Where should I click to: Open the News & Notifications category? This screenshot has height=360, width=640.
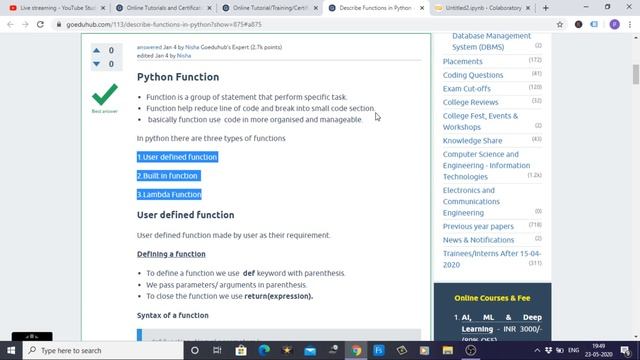[x=478, y=240]
